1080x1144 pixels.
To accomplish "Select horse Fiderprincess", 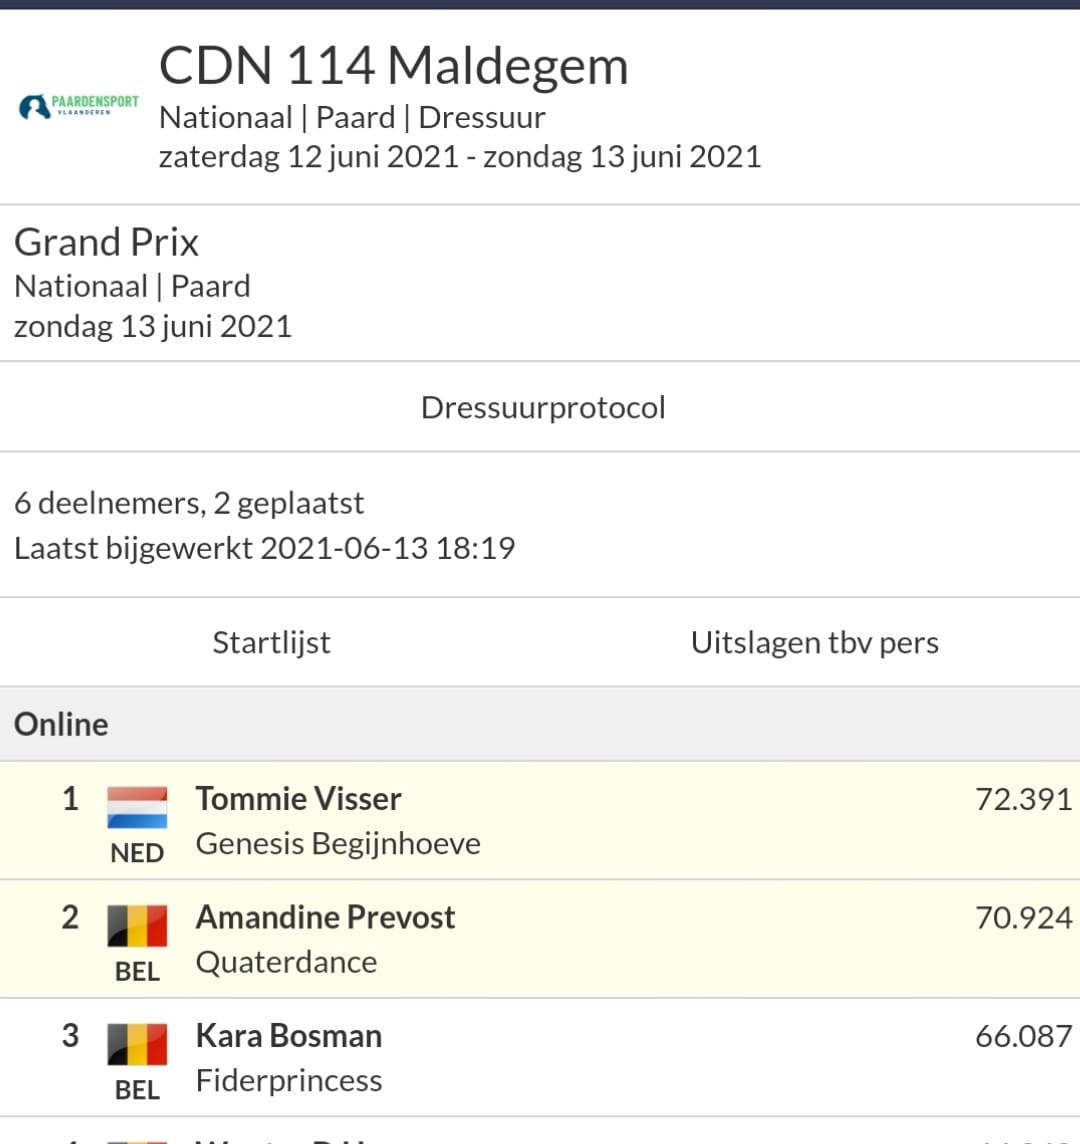I will pos(289,1081).
